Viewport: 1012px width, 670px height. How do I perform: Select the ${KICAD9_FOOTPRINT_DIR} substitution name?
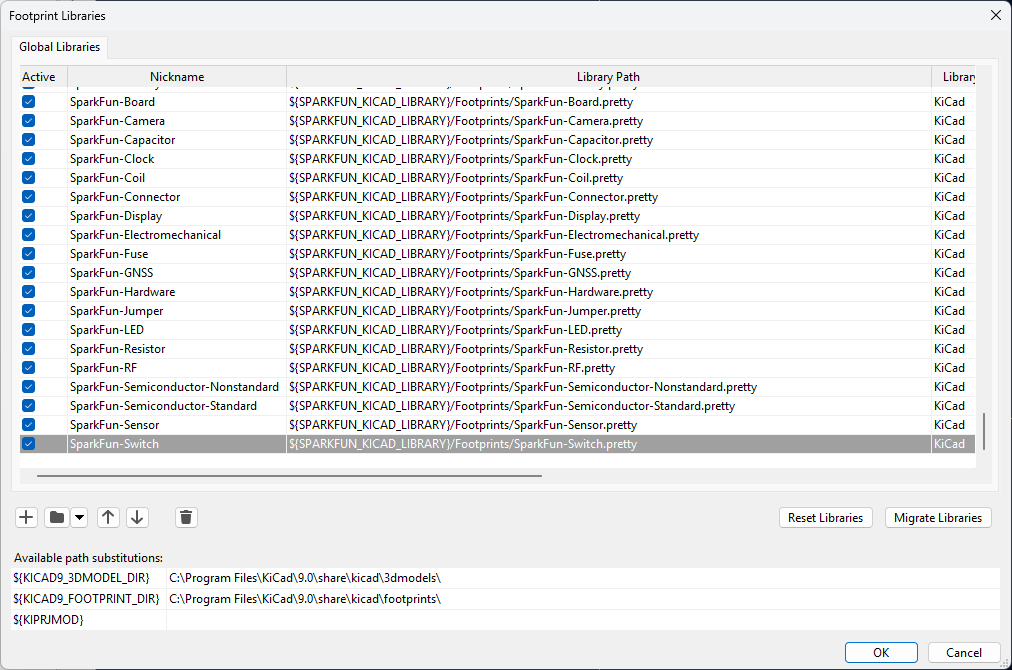pyautogui.click(x=88, y=599)
